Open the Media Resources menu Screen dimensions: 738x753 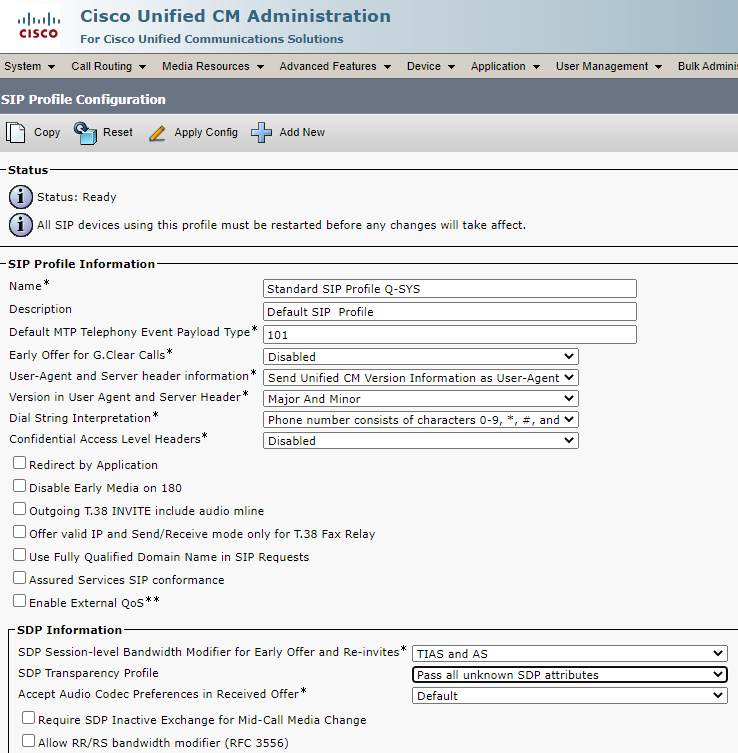[212, 67]
